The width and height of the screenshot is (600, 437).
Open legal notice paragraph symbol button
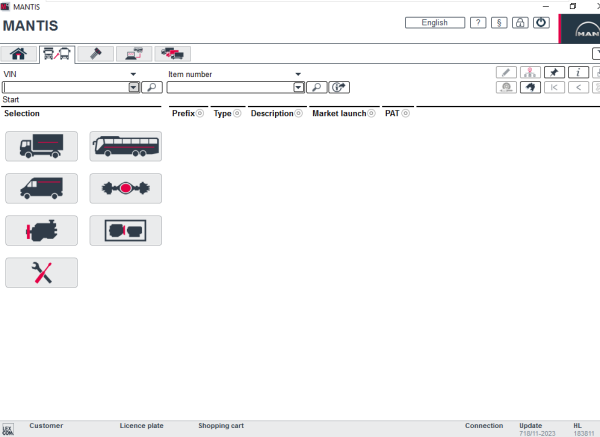coord(499,23)
